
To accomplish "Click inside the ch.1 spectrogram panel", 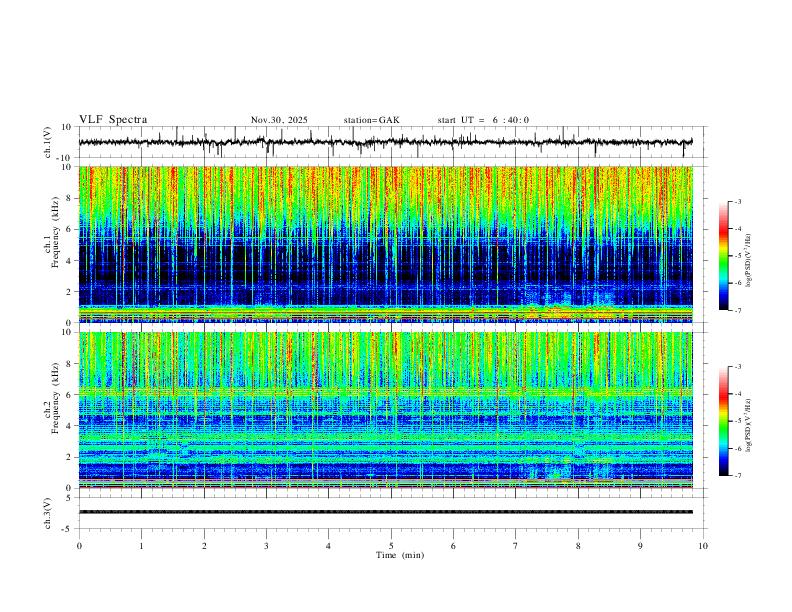I will (x=385, y=244).
